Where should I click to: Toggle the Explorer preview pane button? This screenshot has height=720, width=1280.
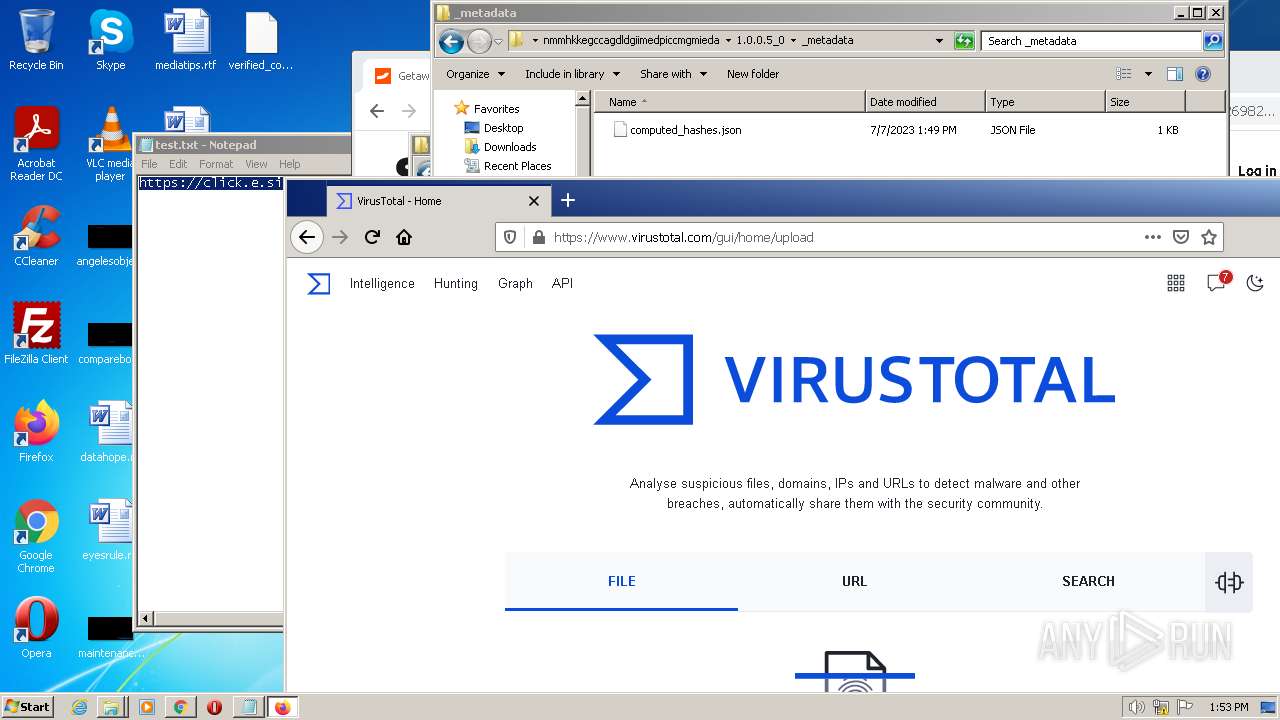pos(1175,74)
